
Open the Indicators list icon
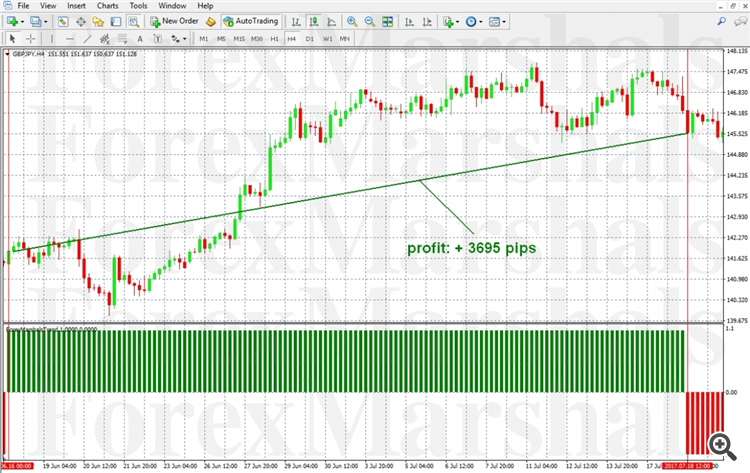448,22
